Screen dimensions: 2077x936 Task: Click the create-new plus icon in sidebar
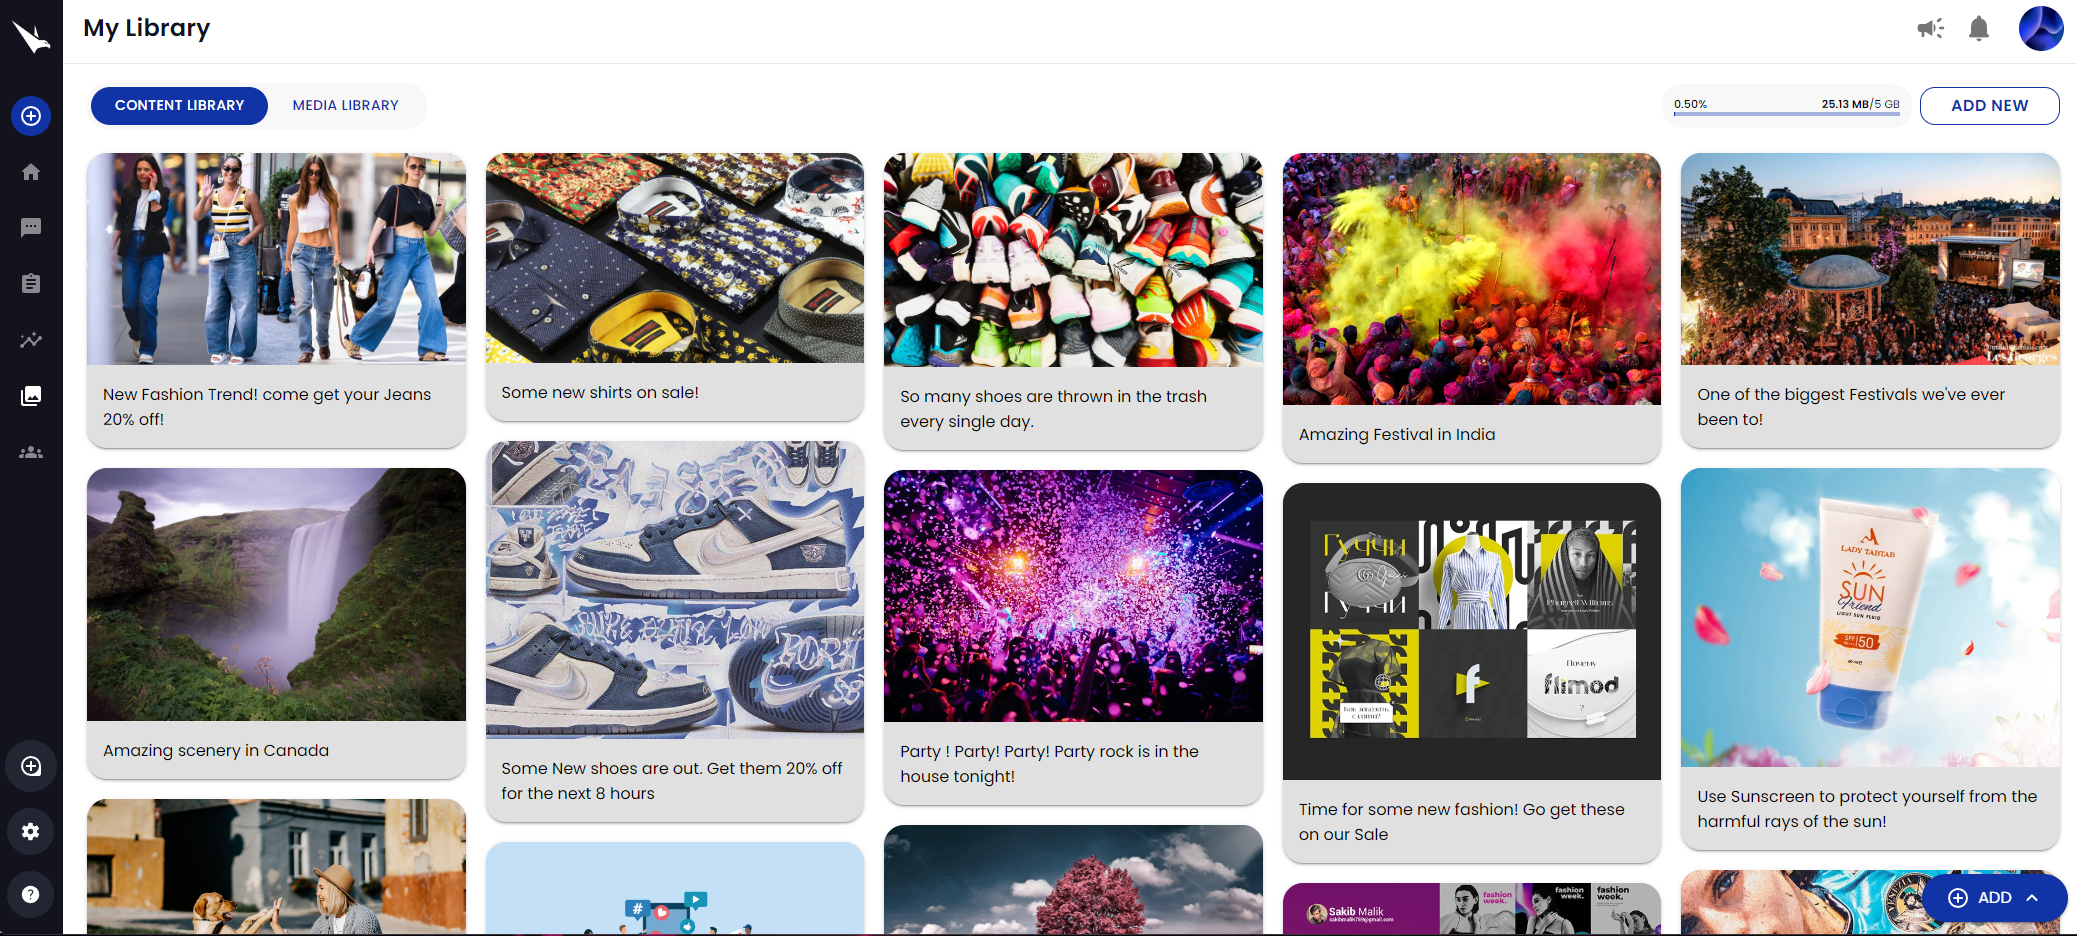[x=31, y=116]
